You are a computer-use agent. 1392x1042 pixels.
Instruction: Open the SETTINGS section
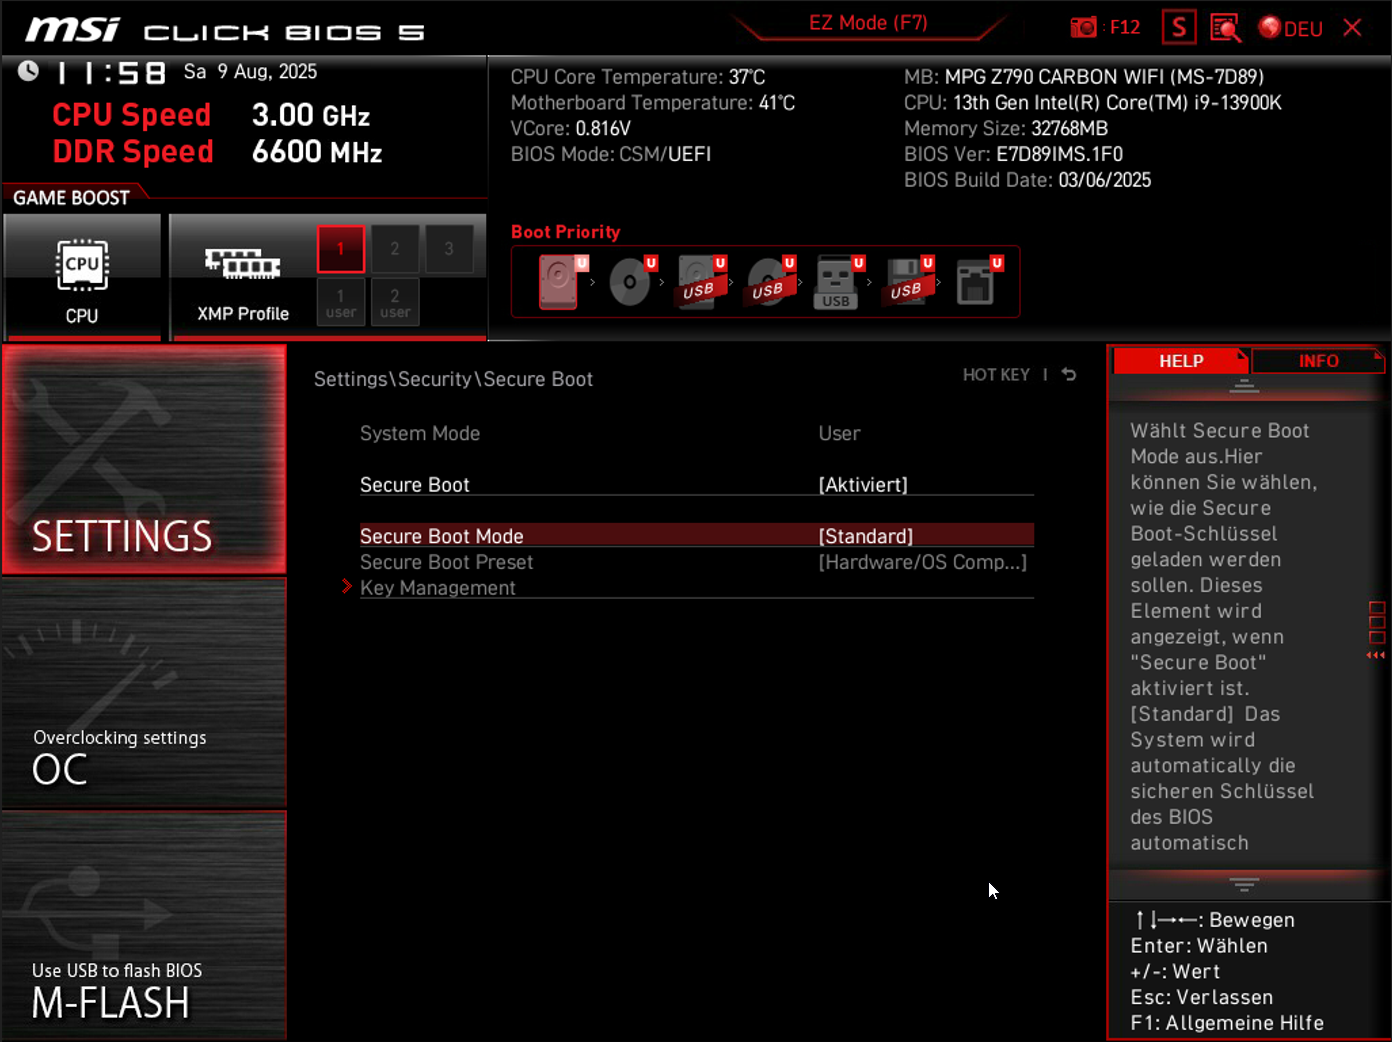(144, 459)
